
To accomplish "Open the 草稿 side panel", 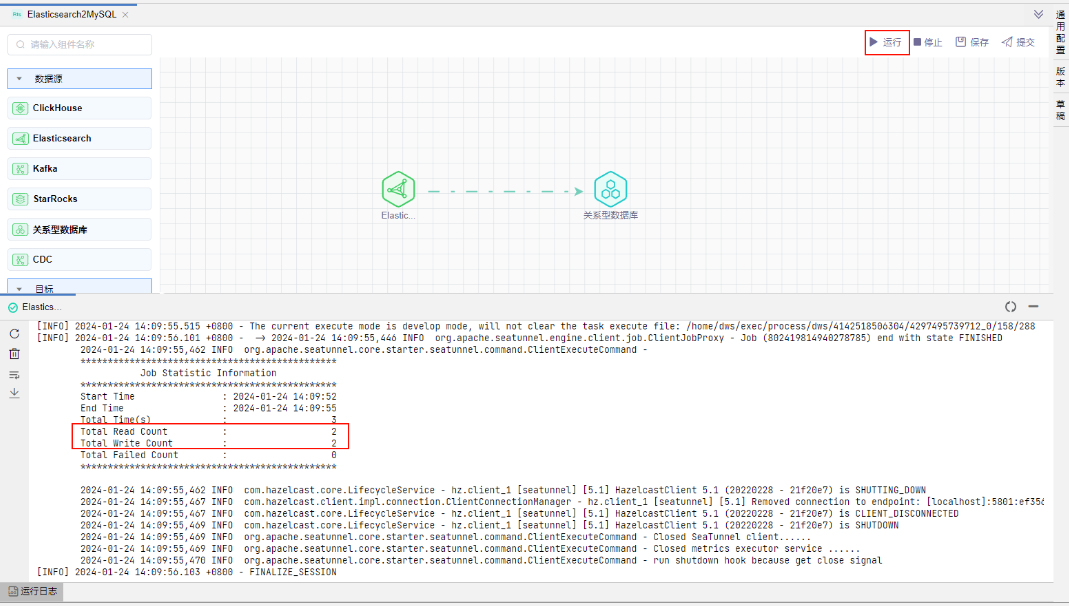I will [1060, 110].
